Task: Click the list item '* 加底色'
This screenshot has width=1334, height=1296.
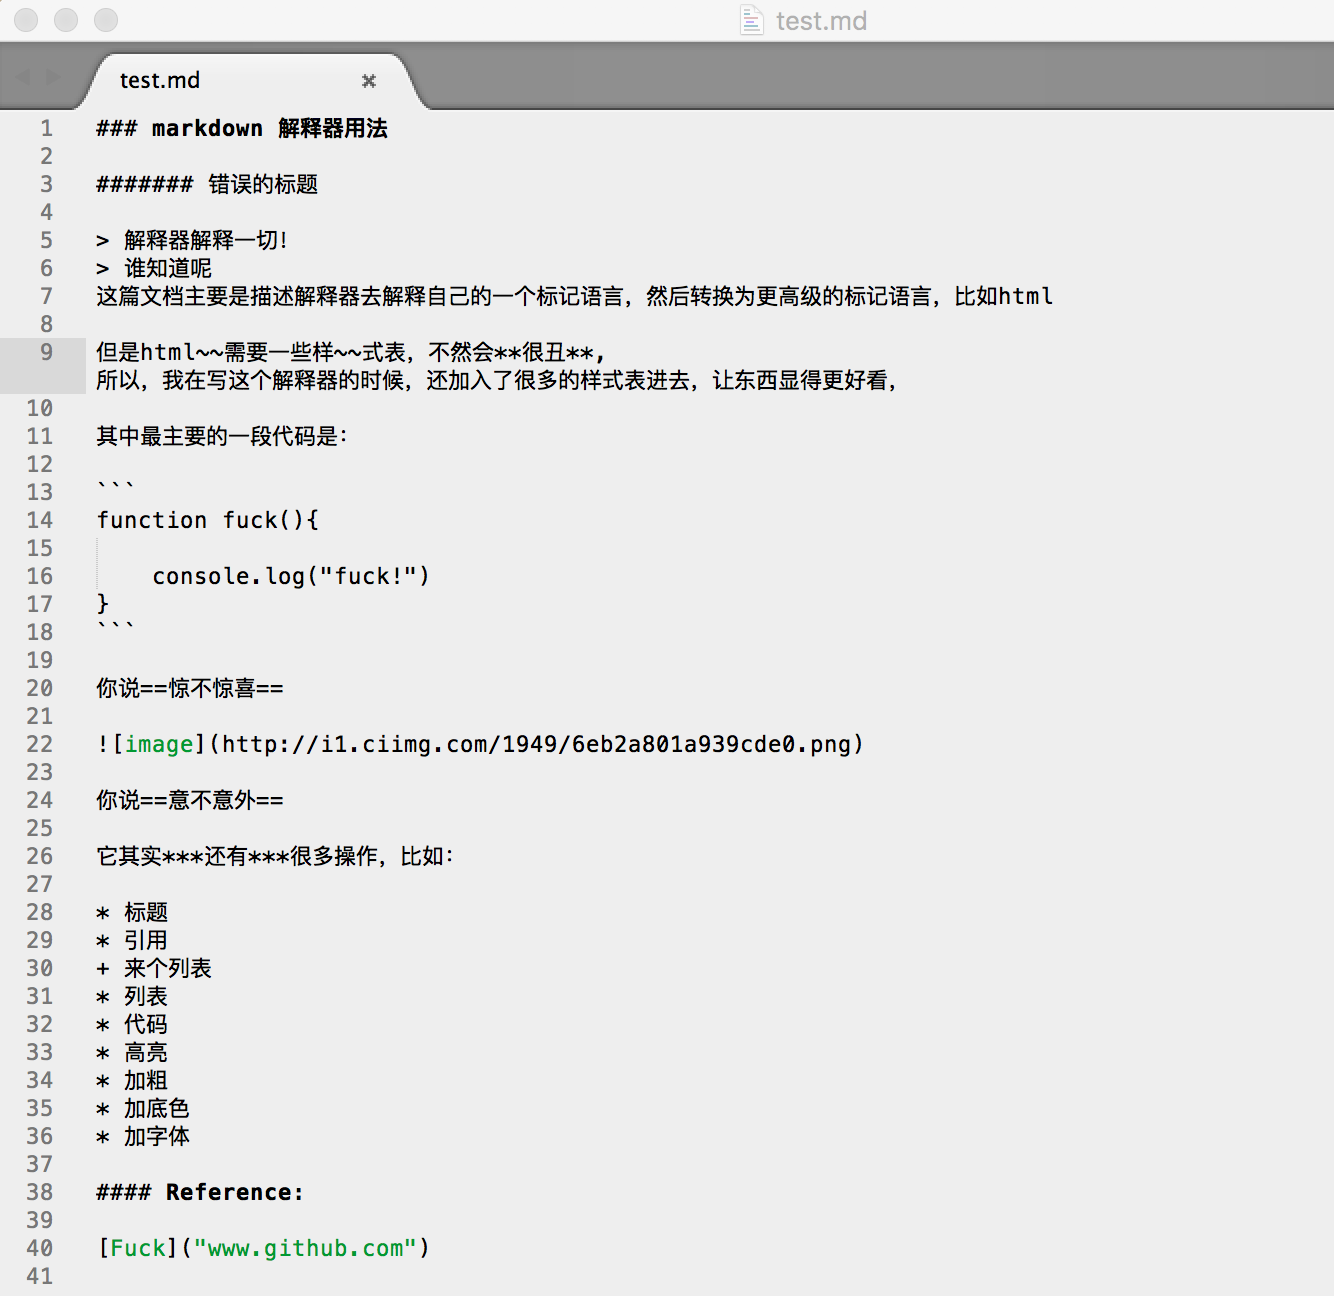Action: tap(143, 1108)
